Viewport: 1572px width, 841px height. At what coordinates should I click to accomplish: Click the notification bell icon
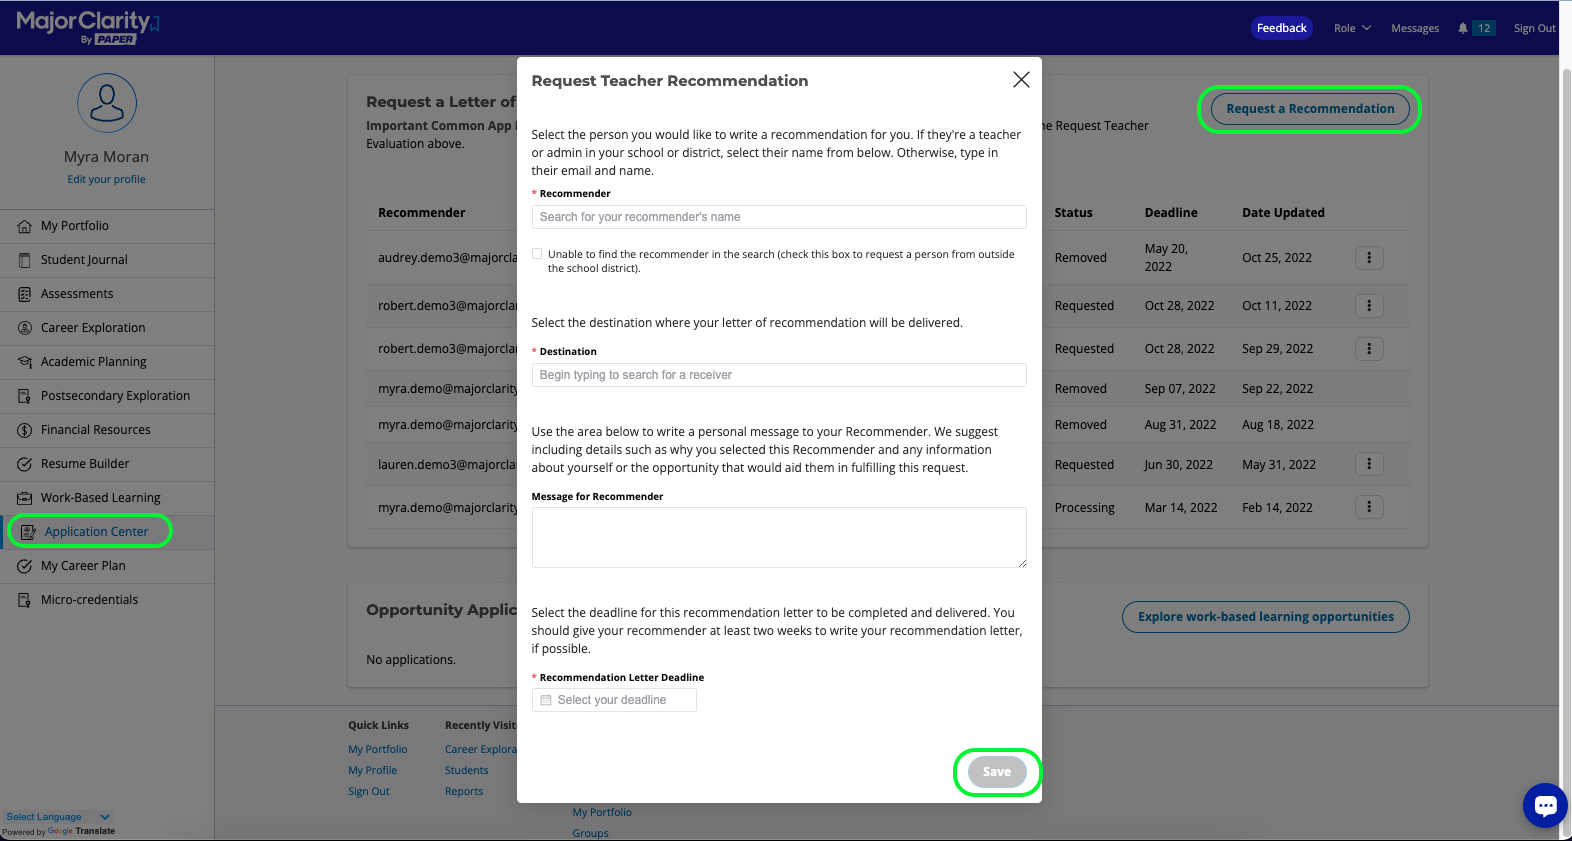[x=1462, y=28]
